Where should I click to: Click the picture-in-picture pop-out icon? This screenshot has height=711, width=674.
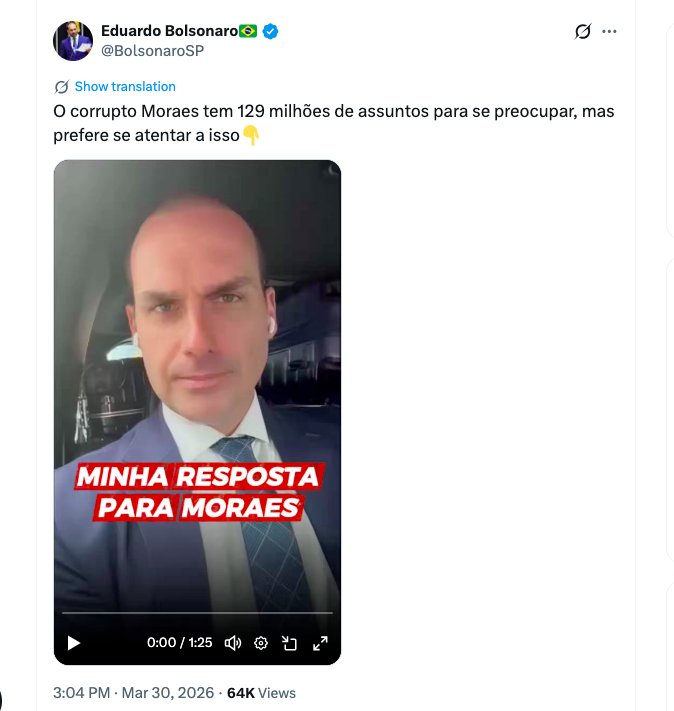point(289,643)
